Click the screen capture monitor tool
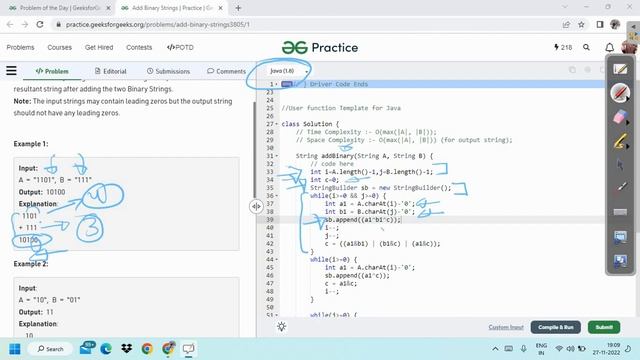 pos(620,236)
